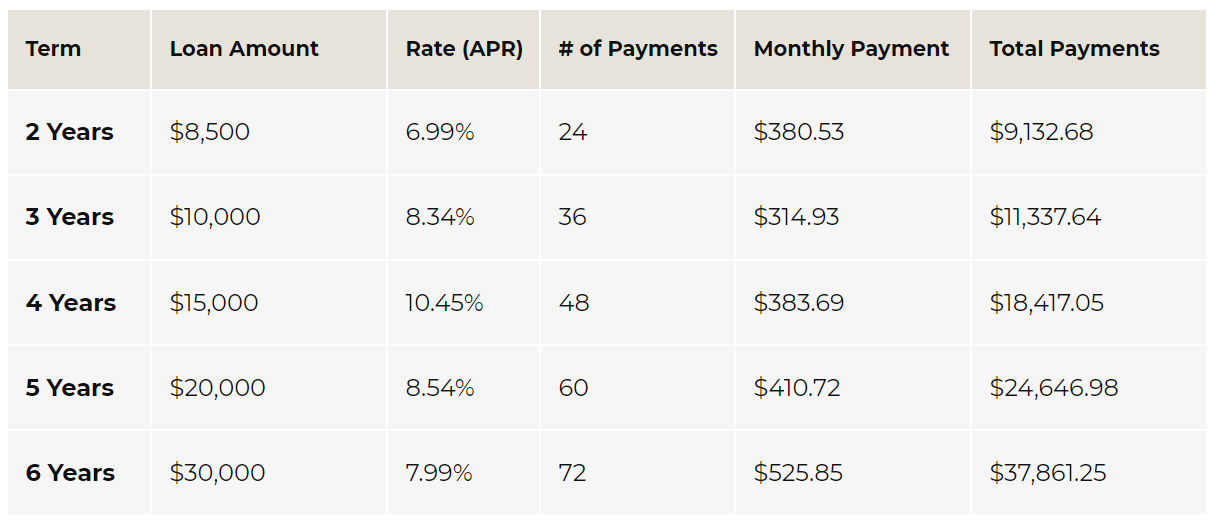Click the Term column header
Viewport: 1215px width, 521px height.
tap(54, 49)
